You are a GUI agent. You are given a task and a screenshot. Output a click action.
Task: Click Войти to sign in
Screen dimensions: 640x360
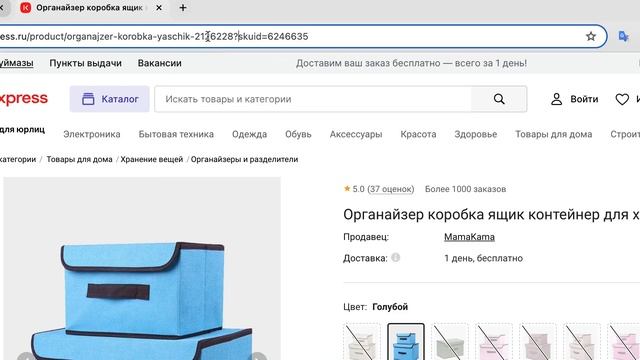pyautogui.click(x=584, y=99)
